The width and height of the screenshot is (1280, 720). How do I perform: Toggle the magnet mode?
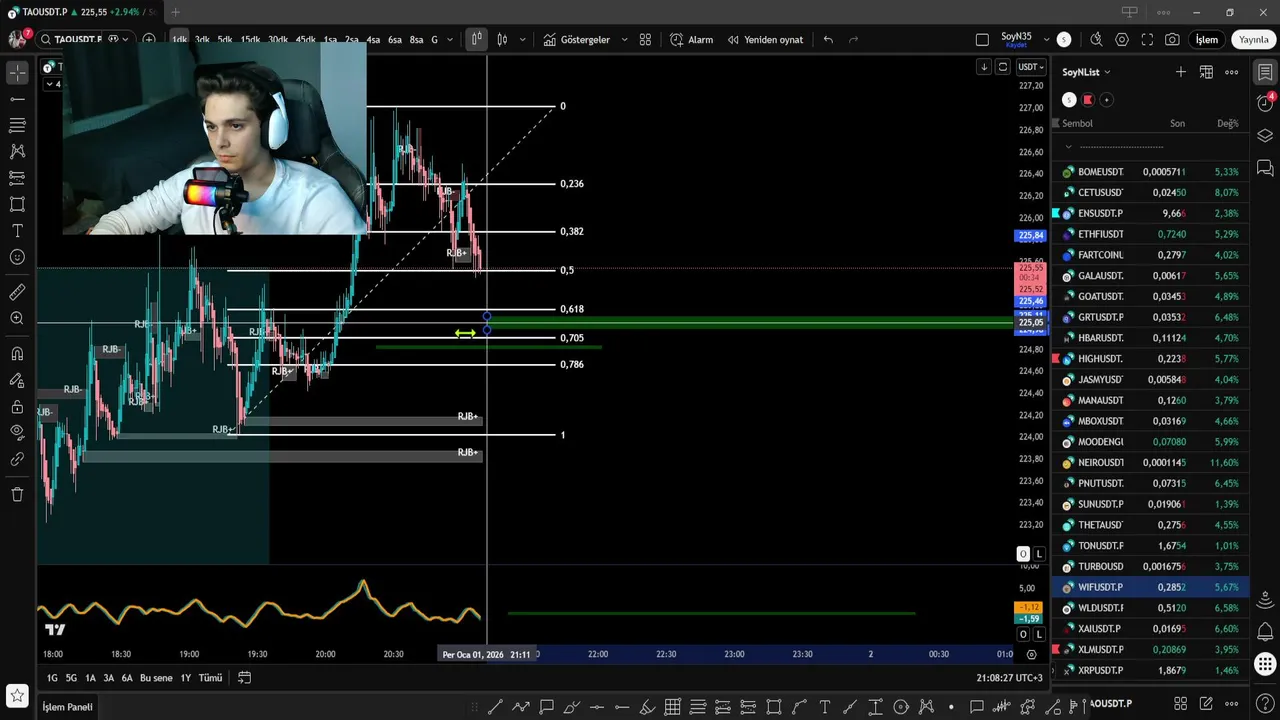coord(17,354)
